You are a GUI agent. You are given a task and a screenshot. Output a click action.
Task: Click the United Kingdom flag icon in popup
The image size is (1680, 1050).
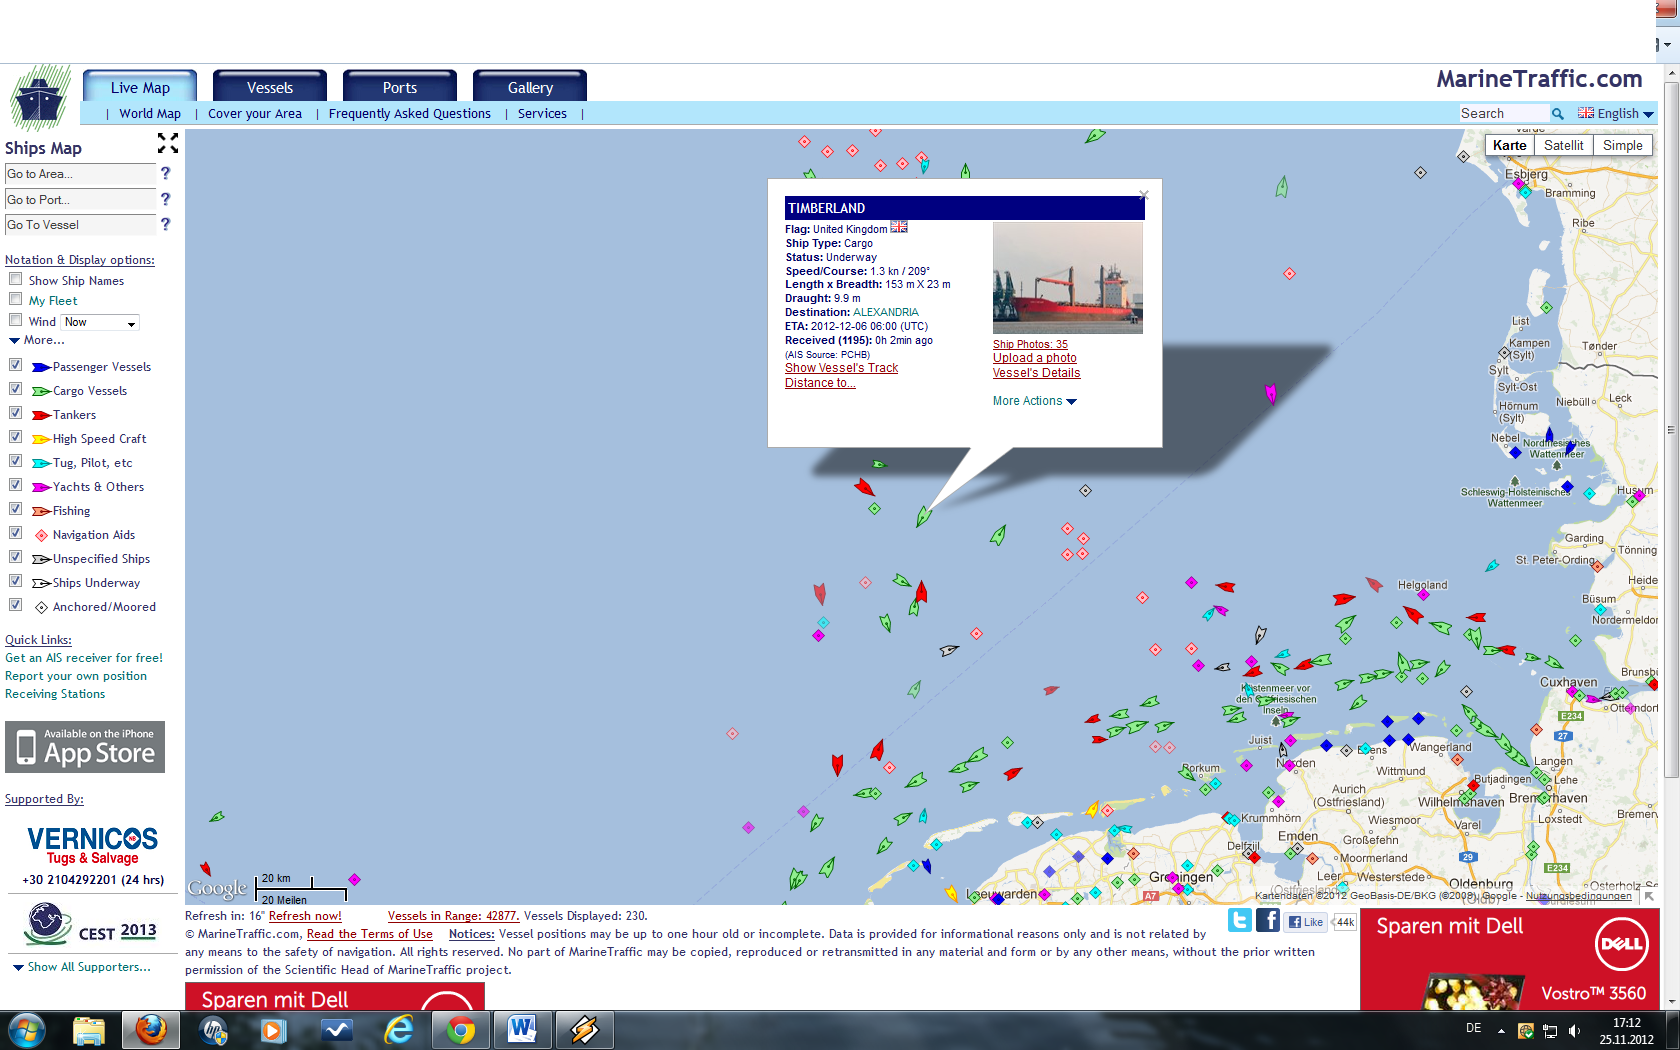pyautogui.click(x=899, y=228)
